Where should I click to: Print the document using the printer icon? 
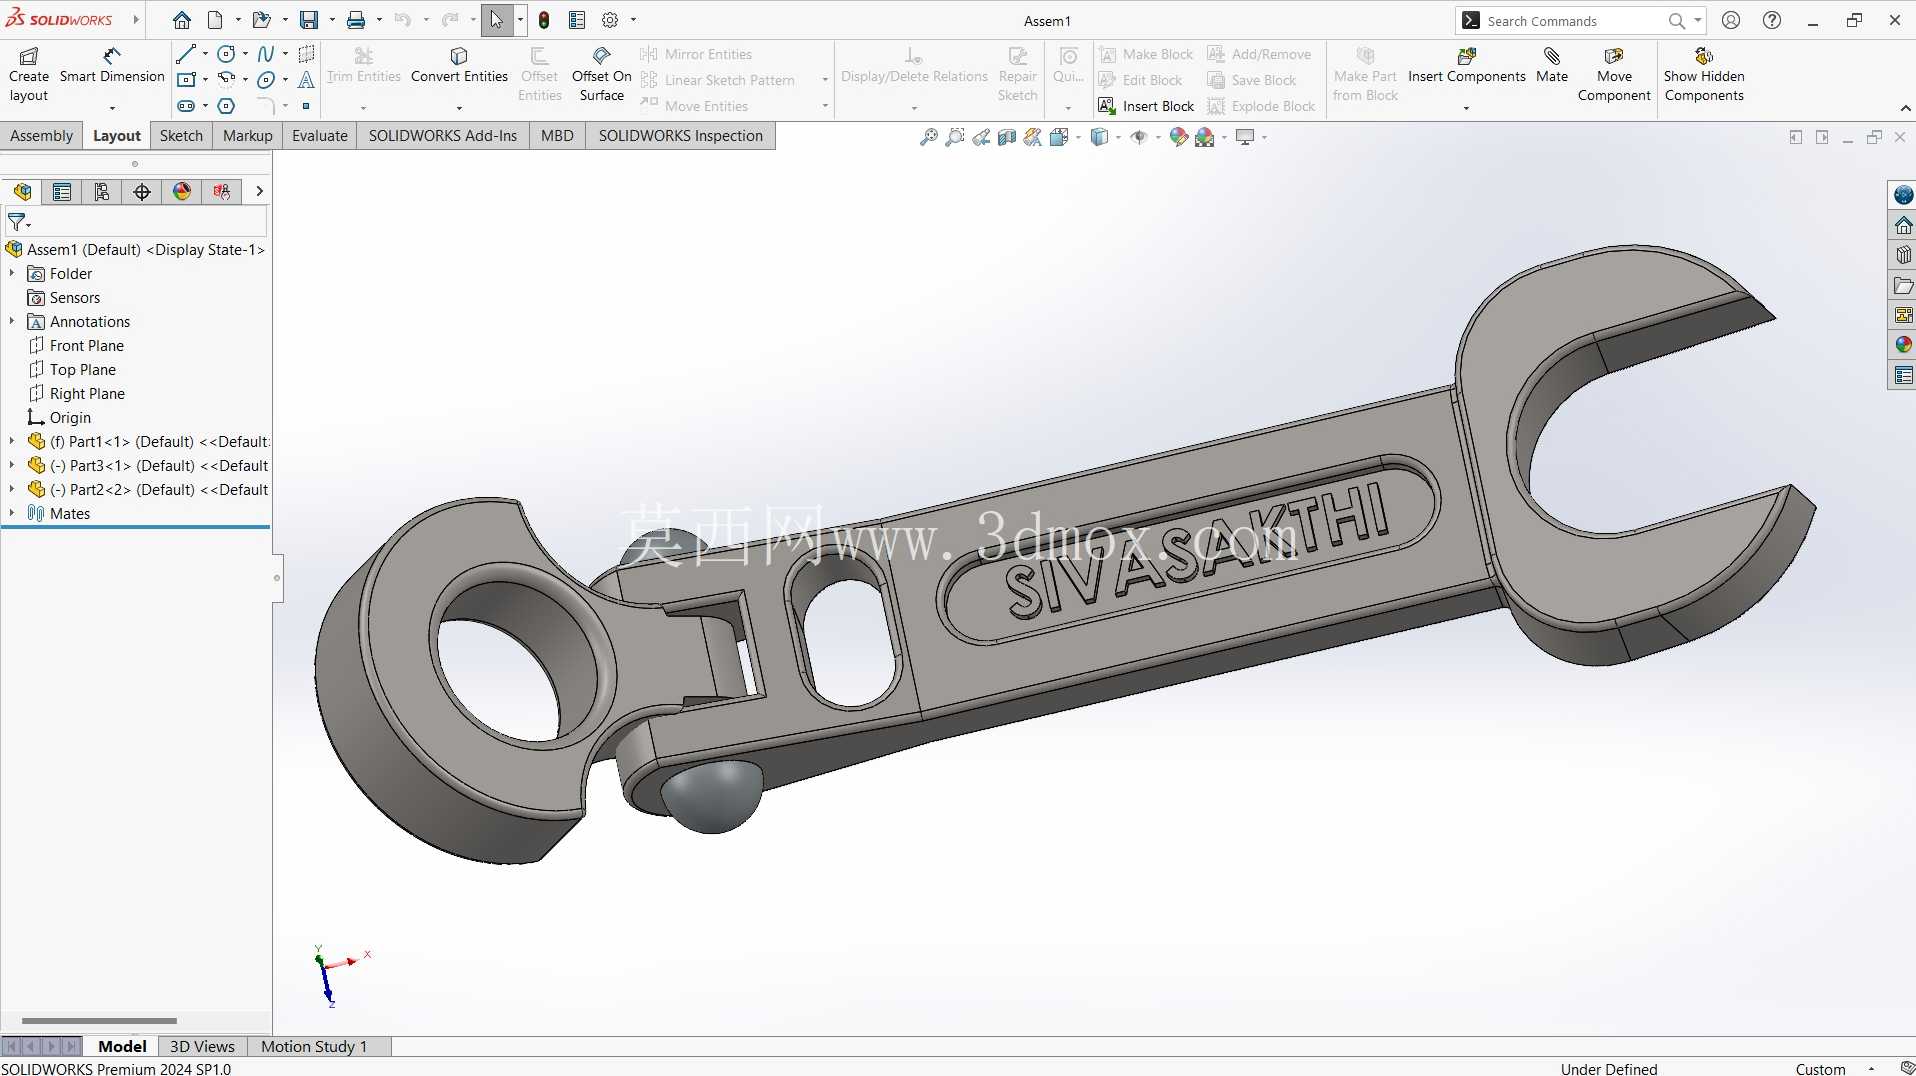pyautogui.click(x=356, y=20)
